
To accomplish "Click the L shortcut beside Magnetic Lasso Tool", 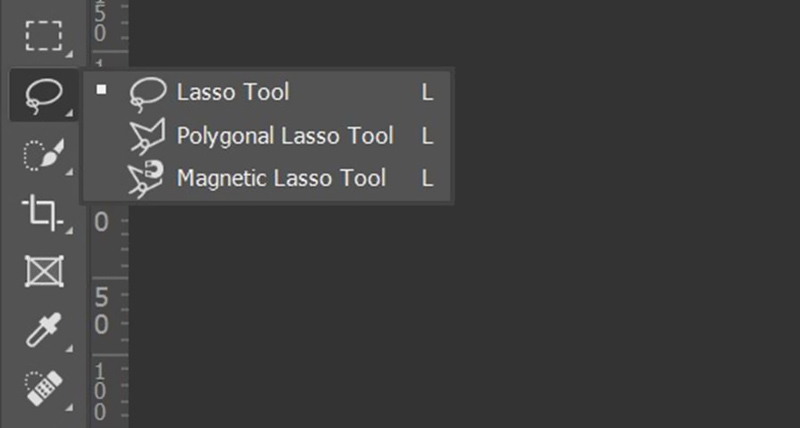I will (427, 179).
